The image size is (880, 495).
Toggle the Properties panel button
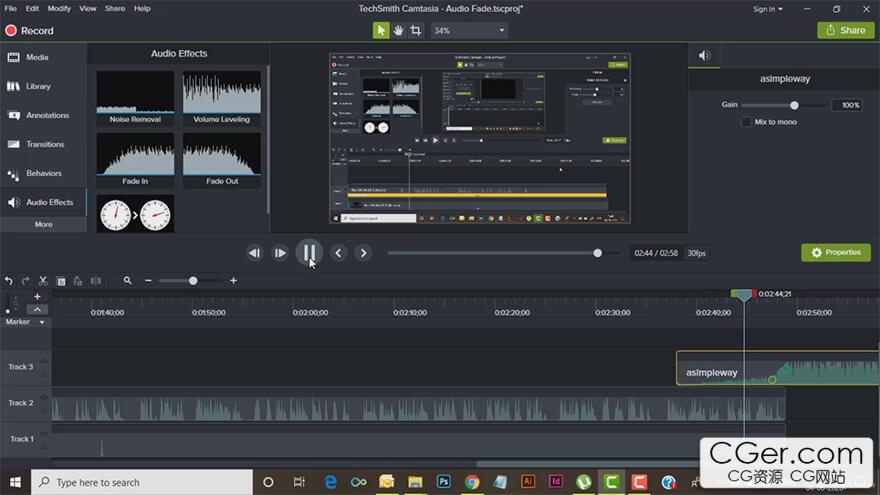[836, 253]
